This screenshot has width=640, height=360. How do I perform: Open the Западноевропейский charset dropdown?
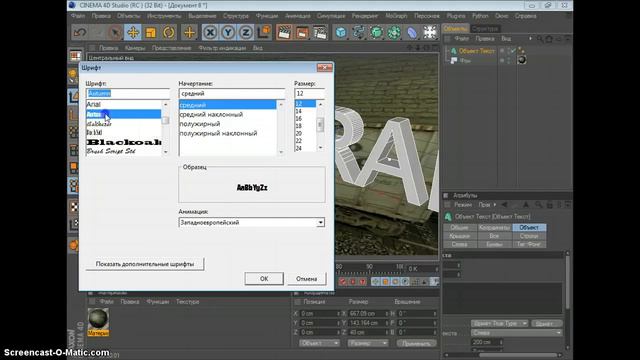tap(251, 222)
